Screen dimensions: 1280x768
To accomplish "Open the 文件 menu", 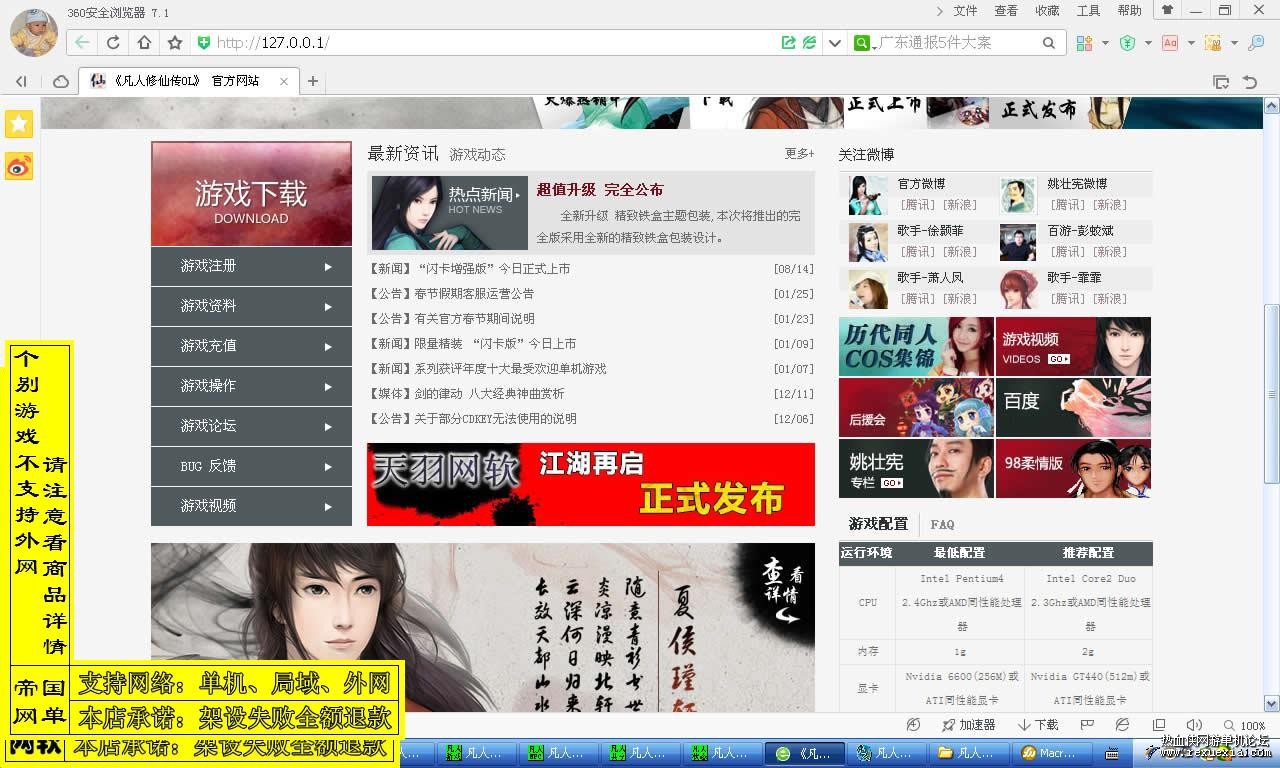I will 965,11.
